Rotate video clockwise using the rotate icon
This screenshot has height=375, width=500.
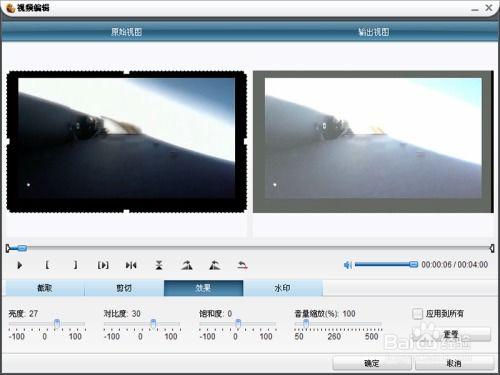[x=187, y=265]
